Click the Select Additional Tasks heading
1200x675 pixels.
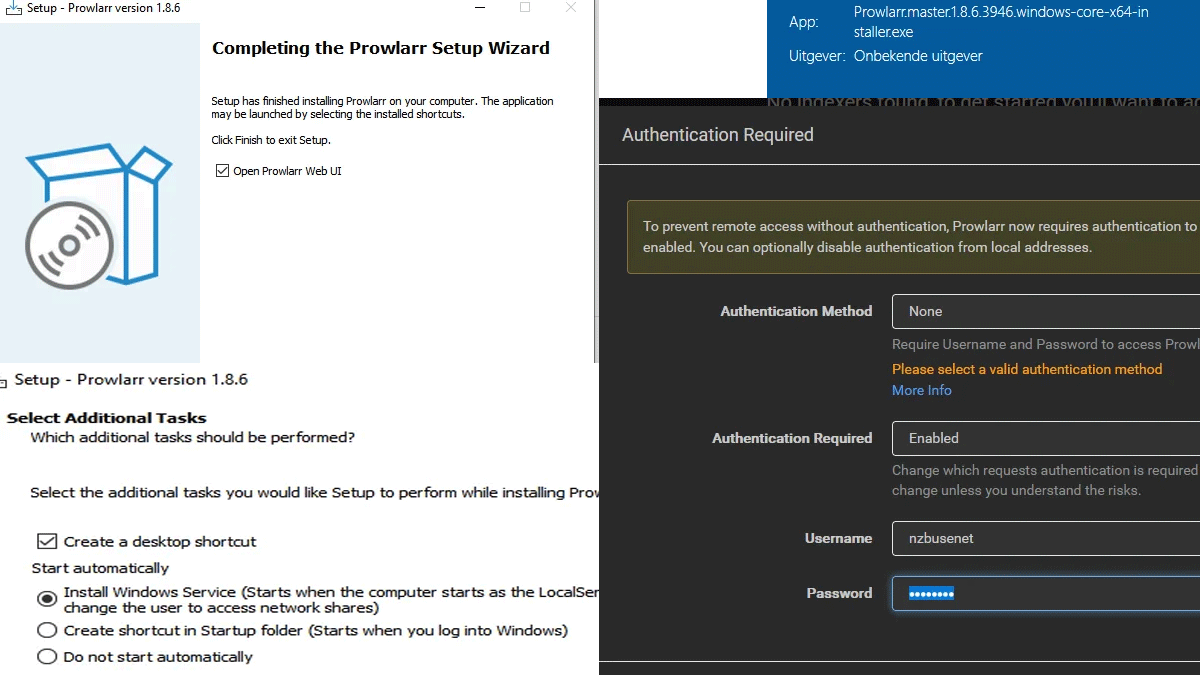click(x=106, y=418)
